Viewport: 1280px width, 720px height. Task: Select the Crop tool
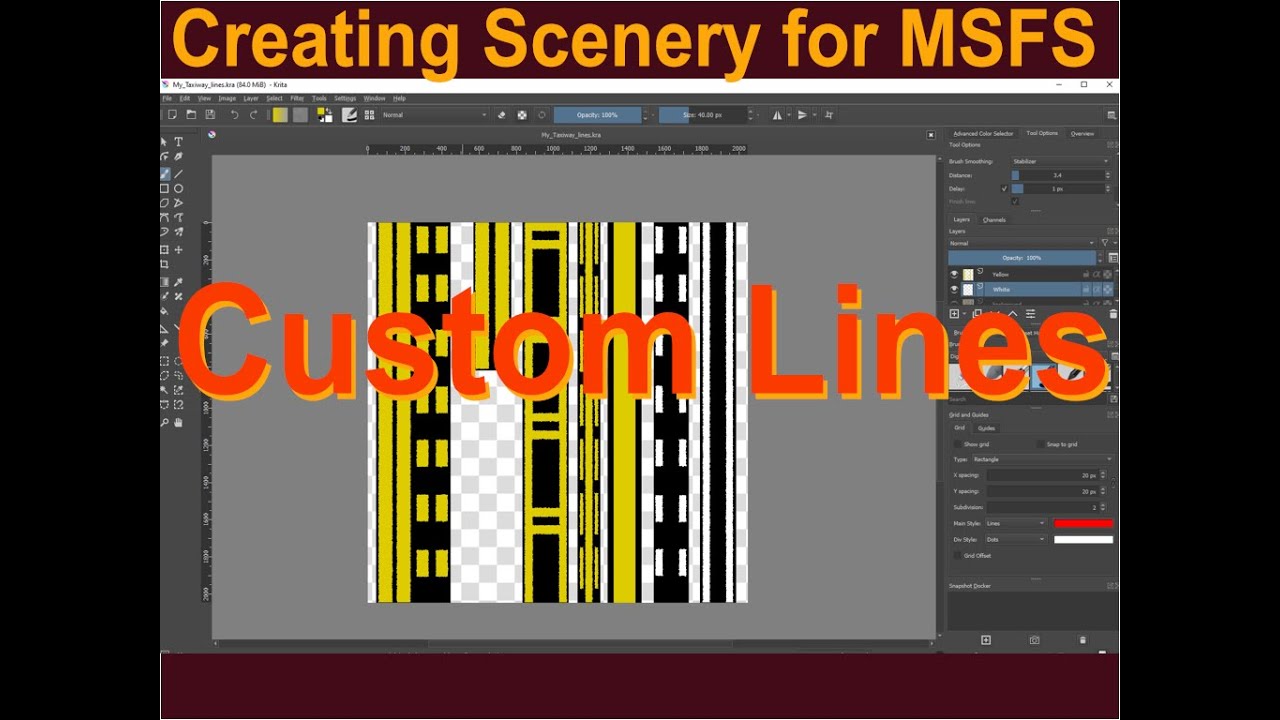pyautogui.click(x=165, y=265)
